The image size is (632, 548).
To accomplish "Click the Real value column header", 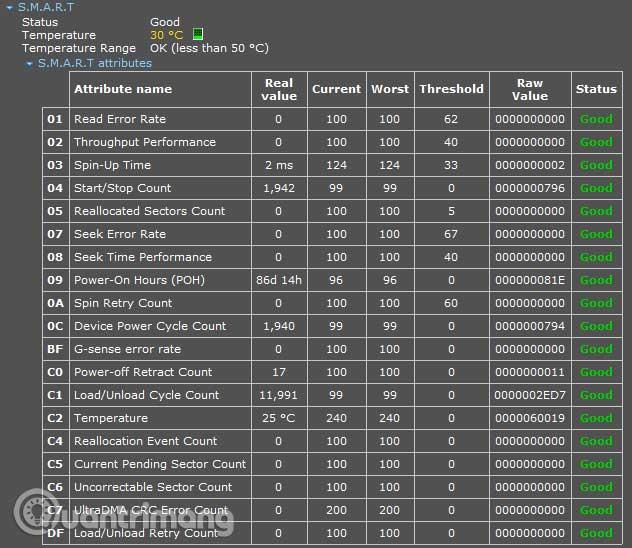I will 279,89.
